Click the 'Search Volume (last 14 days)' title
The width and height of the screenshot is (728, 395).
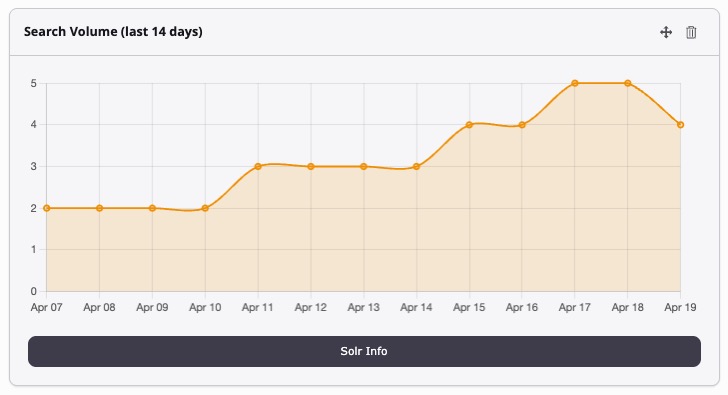pos(113,32)
